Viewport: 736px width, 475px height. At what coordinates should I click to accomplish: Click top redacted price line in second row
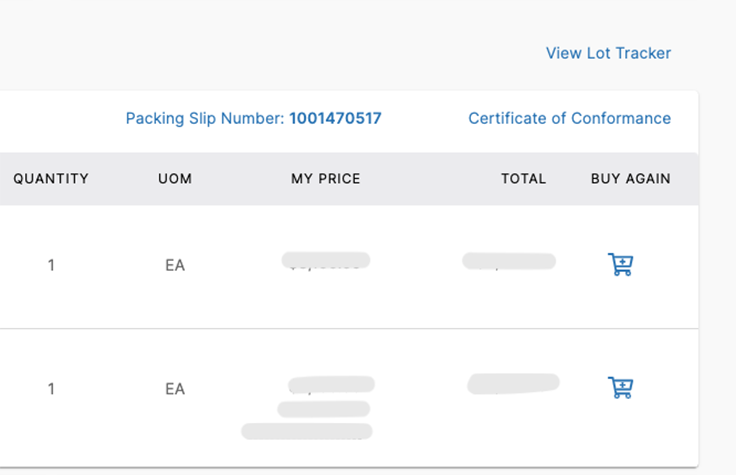pos(331,384)
